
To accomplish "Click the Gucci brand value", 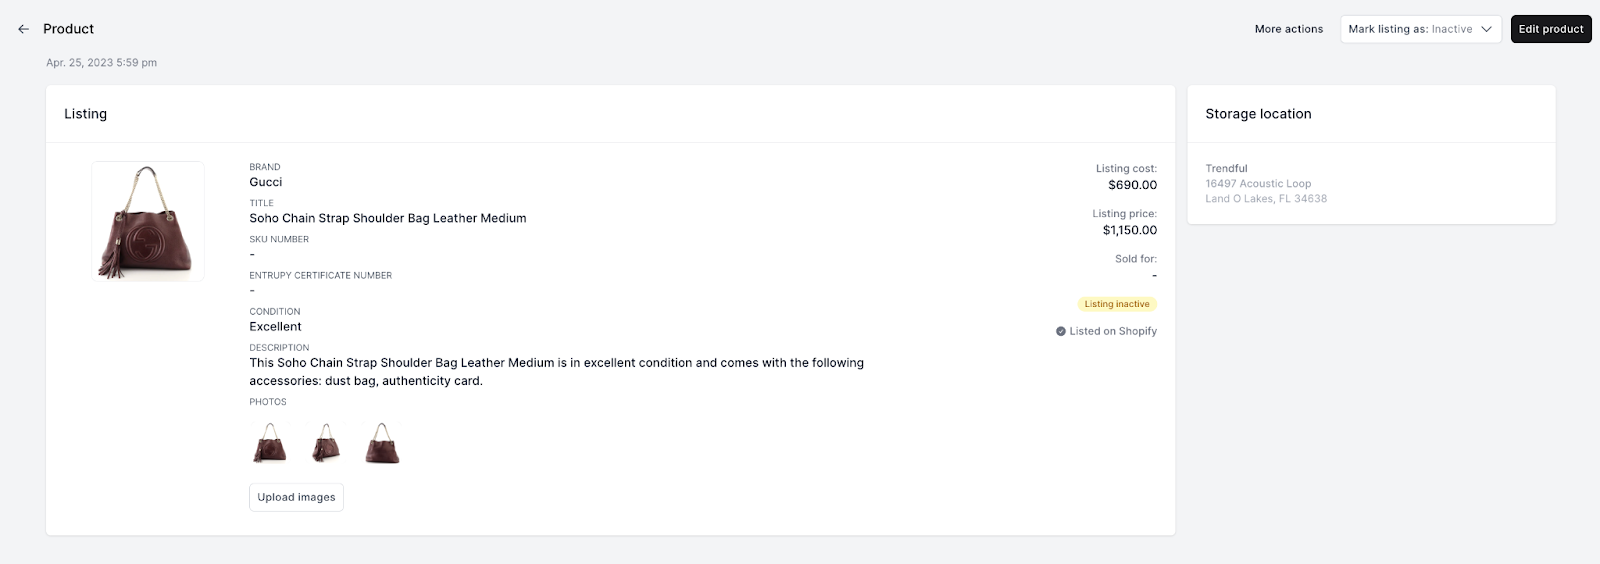I will click(266, 182).
